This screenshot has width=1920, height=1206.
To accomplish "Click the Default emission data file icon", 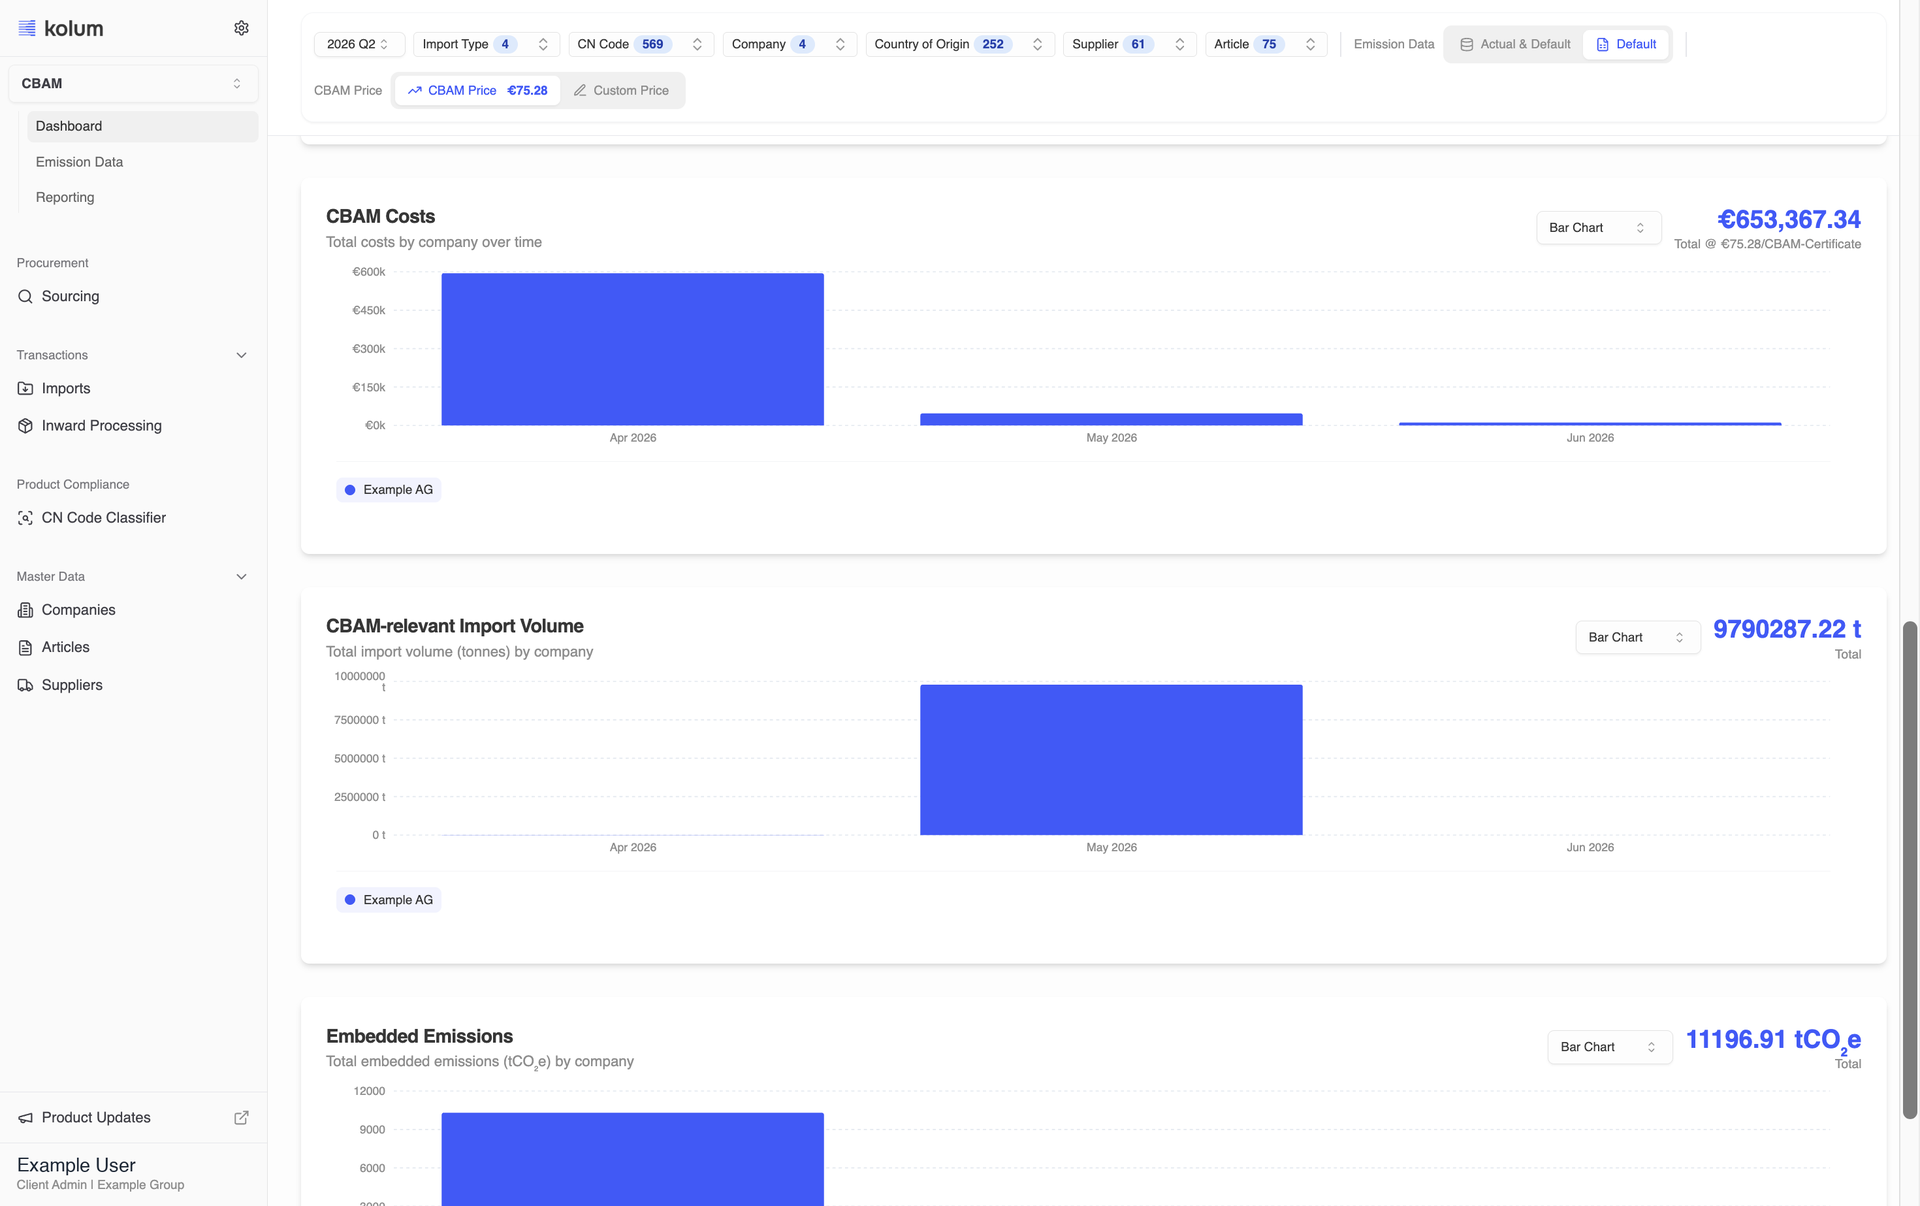I will [1602, 44].
